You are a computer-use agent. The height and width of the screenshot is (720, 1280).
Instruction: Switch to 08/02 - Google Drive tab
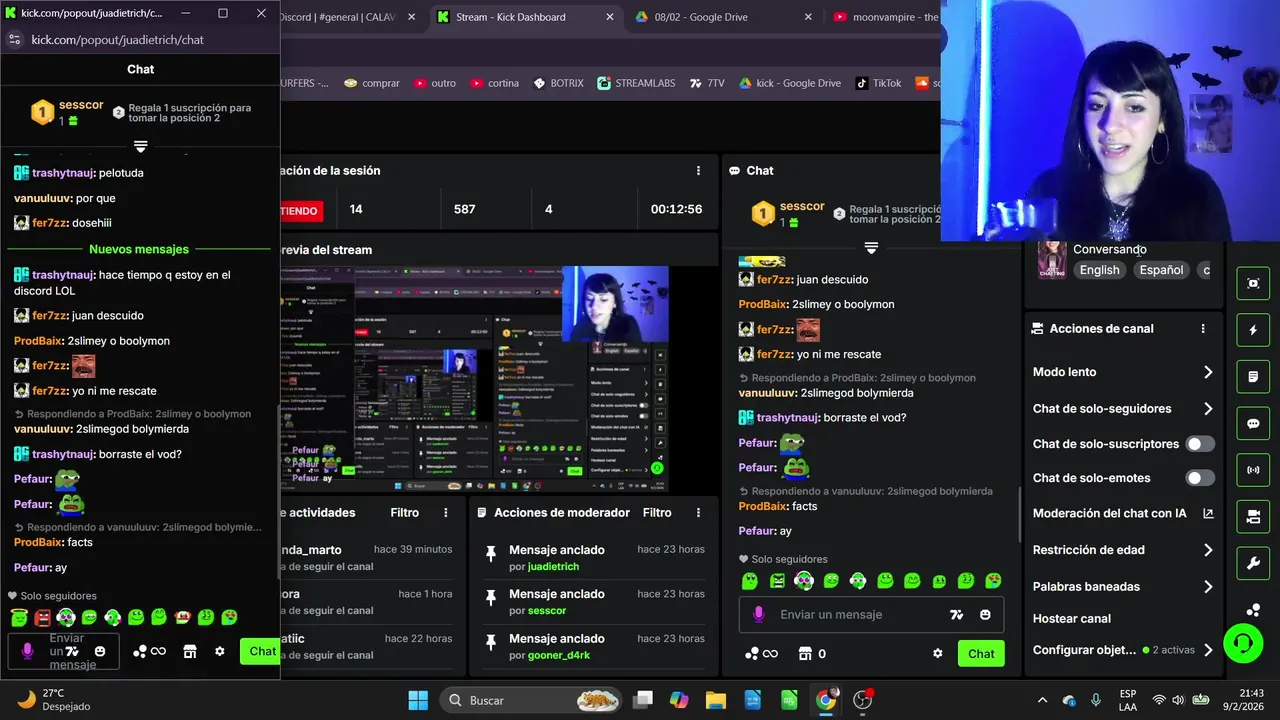(722, 17)
